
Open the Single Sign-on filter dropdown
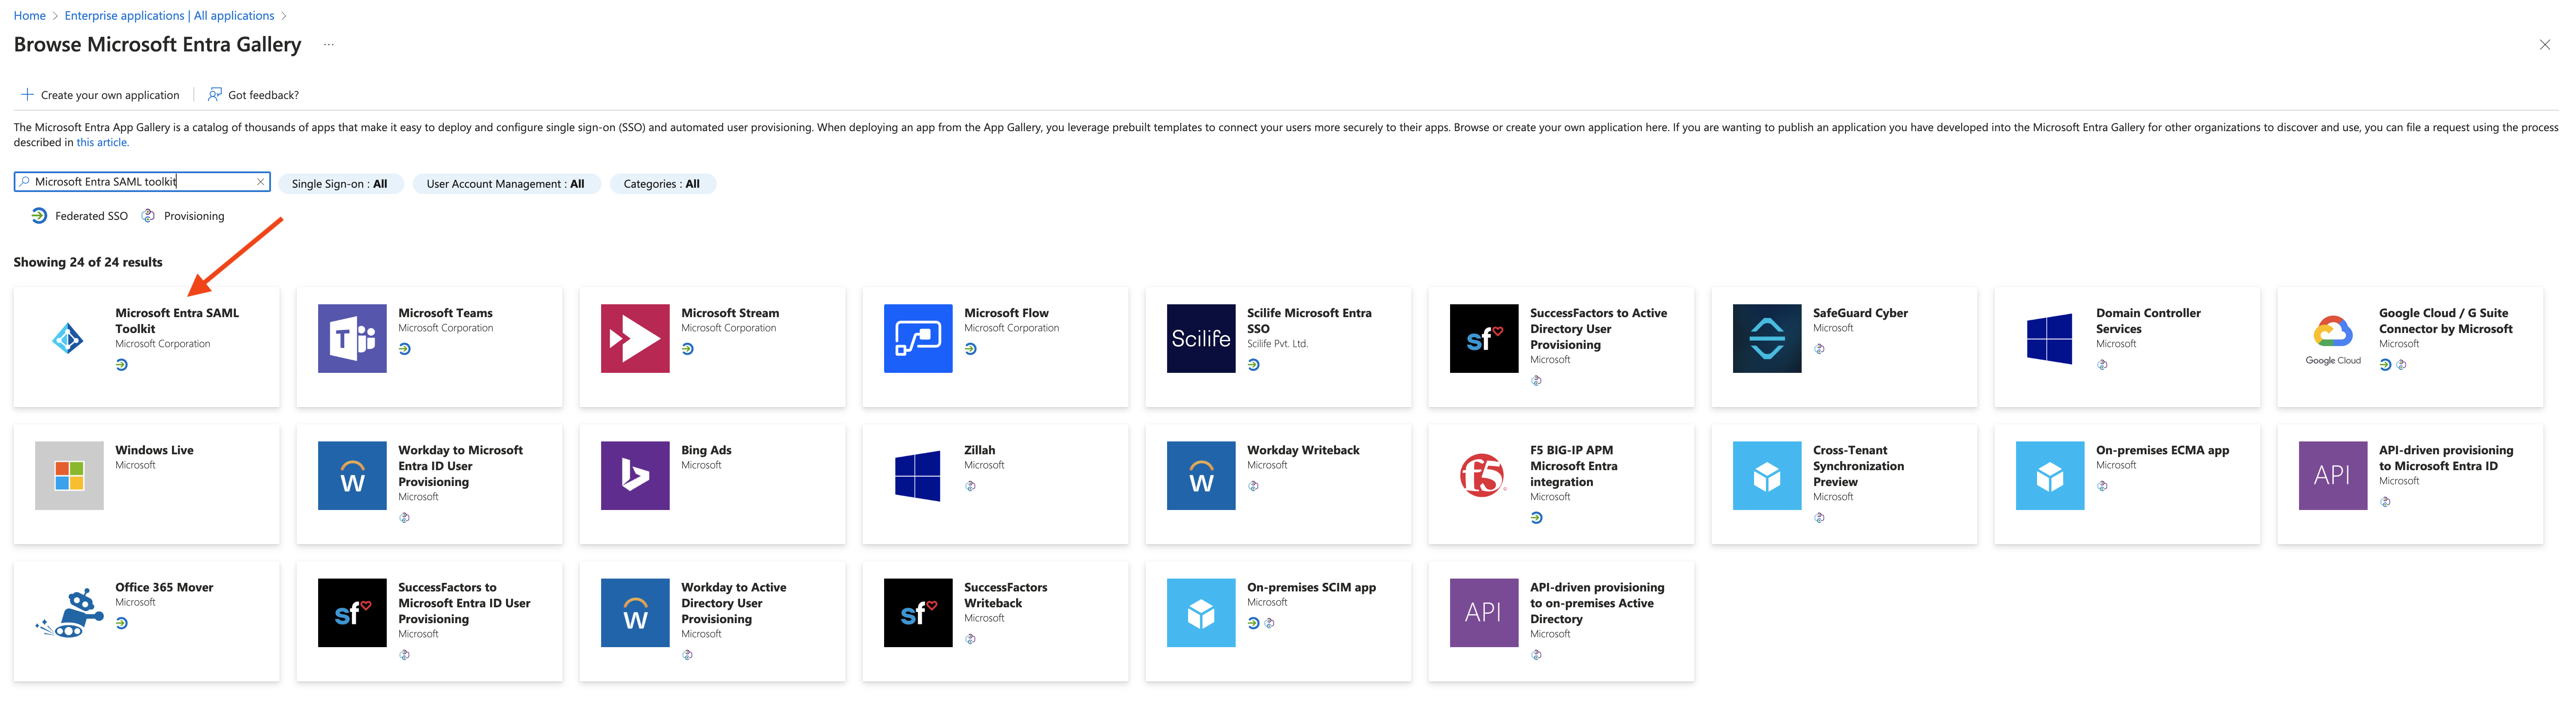(x=339, y=184)
